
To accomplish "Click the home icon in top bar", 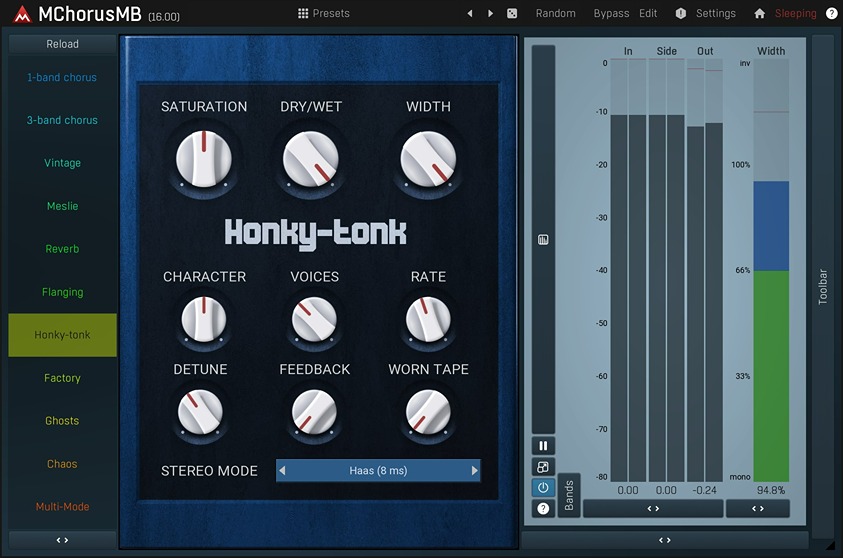I will (759, 13).
